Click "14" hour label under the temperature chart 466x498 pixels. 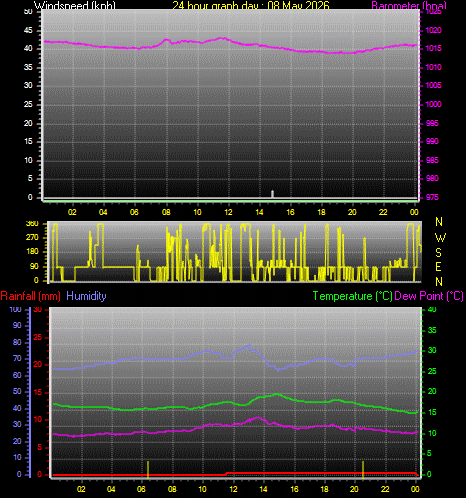pyautogui.click(x=264, y=489)
